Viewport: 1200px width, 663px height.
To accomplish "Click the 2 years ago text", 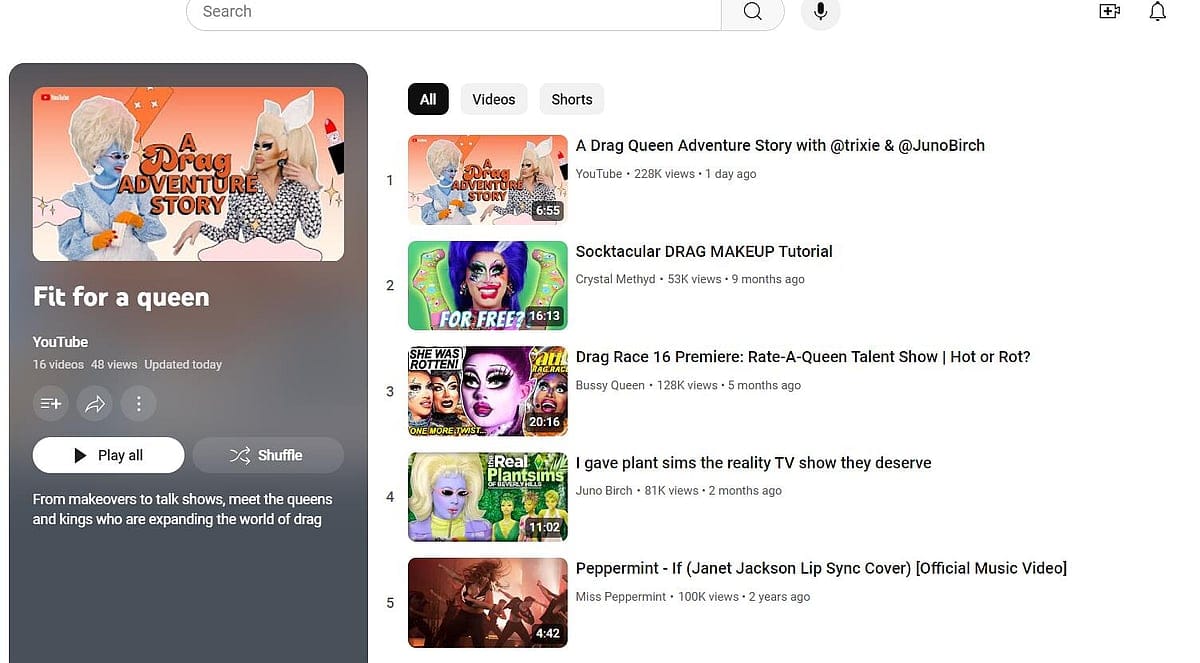I will point(780,597).
